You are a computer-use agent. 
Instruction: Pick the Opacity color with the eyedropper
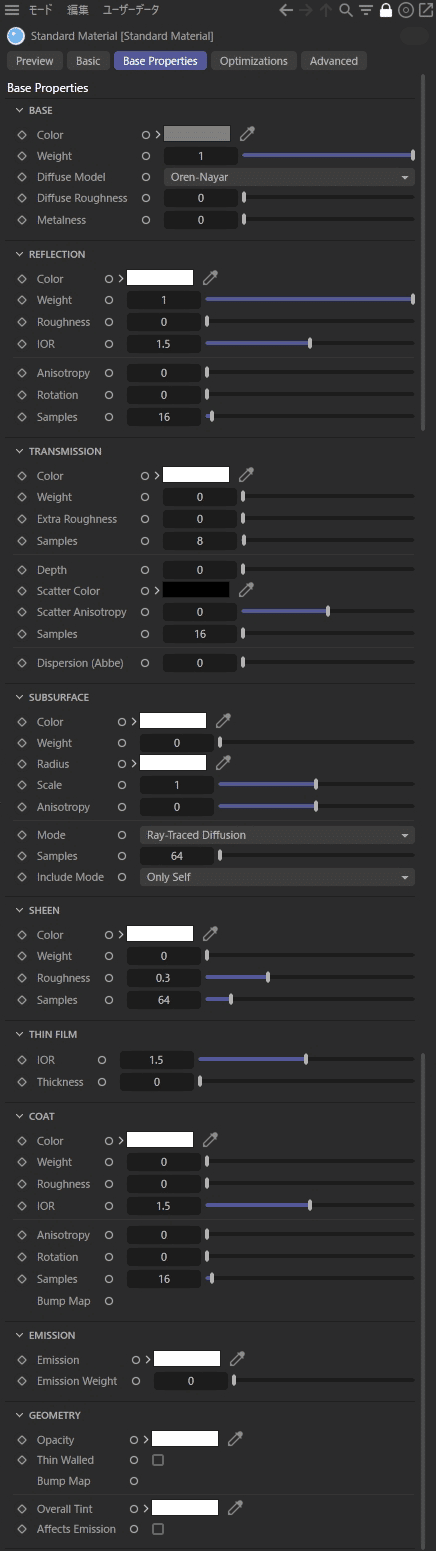(x=235, y=1439)
